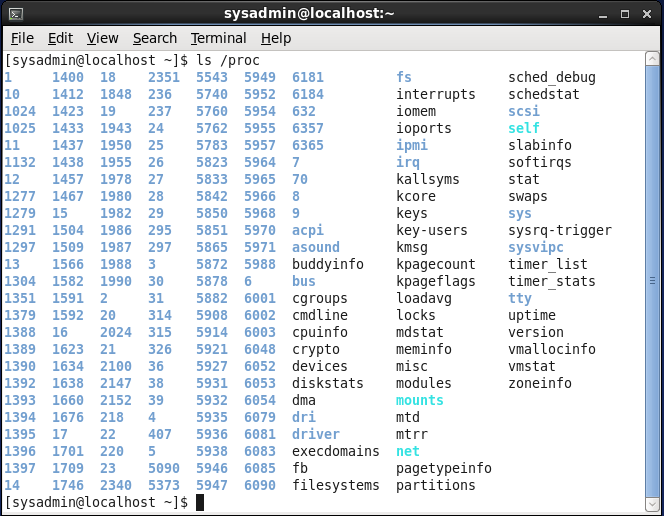The width and height of the screenshot is (664, 516).
Task: Click the 'diskstats' entry
Action: pyautogui.click(x=328, y=383)
